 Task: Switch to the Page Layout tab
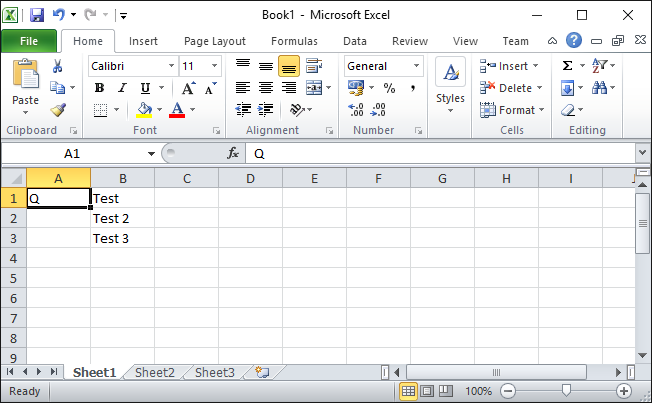tap(215, 41)
